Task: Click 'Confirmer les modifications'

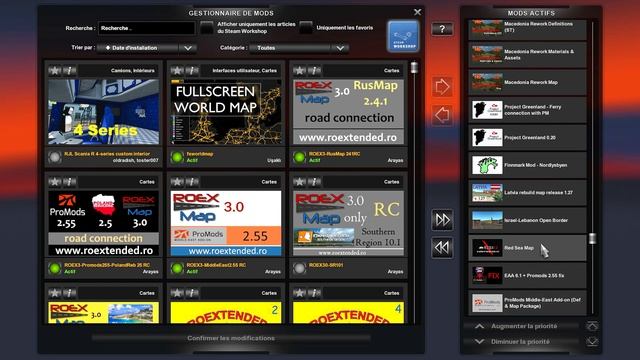Action: tap(231, 338)
